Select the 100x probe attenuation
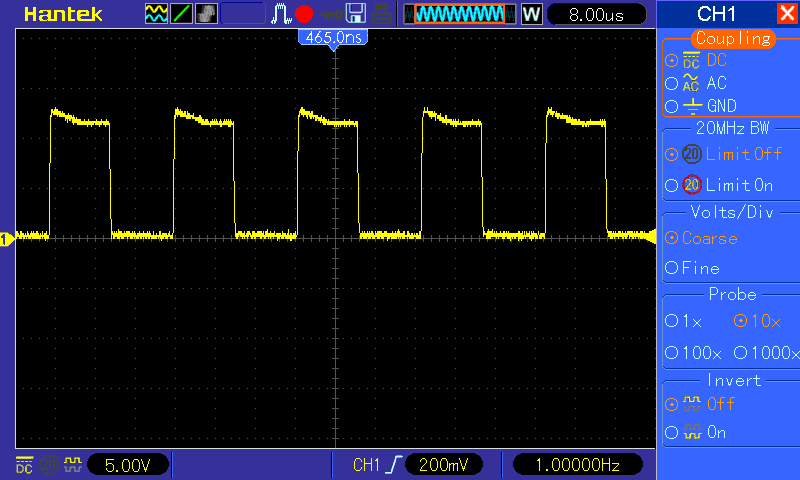The width and height of the screenshot is (800, 480). pyautogui.click(x=671, y=352)
